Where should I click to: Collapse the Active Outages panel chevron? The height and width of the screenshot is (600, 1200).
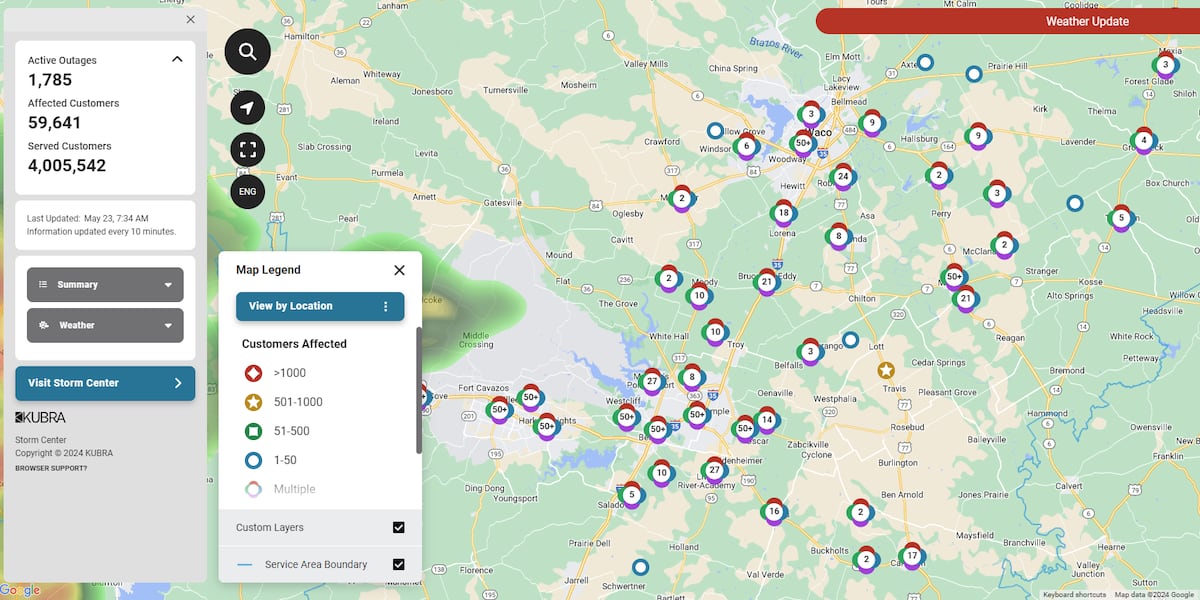click(177, 60)
